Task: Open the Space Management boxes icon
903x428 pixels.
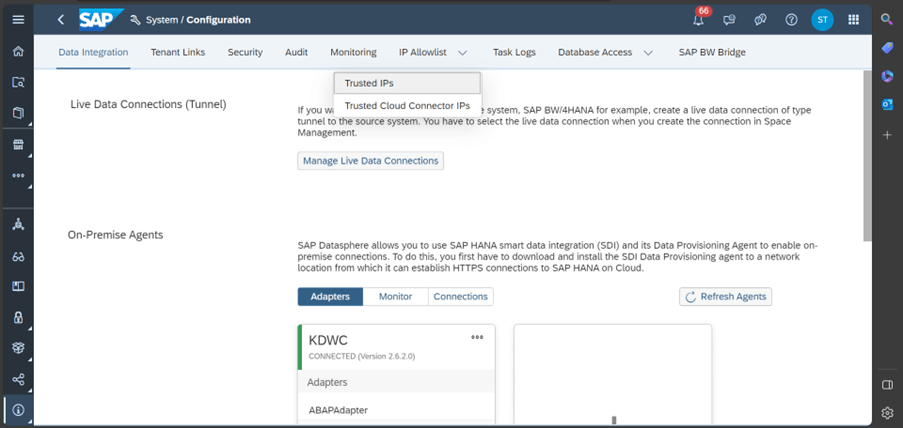Action: coord(18,348)
